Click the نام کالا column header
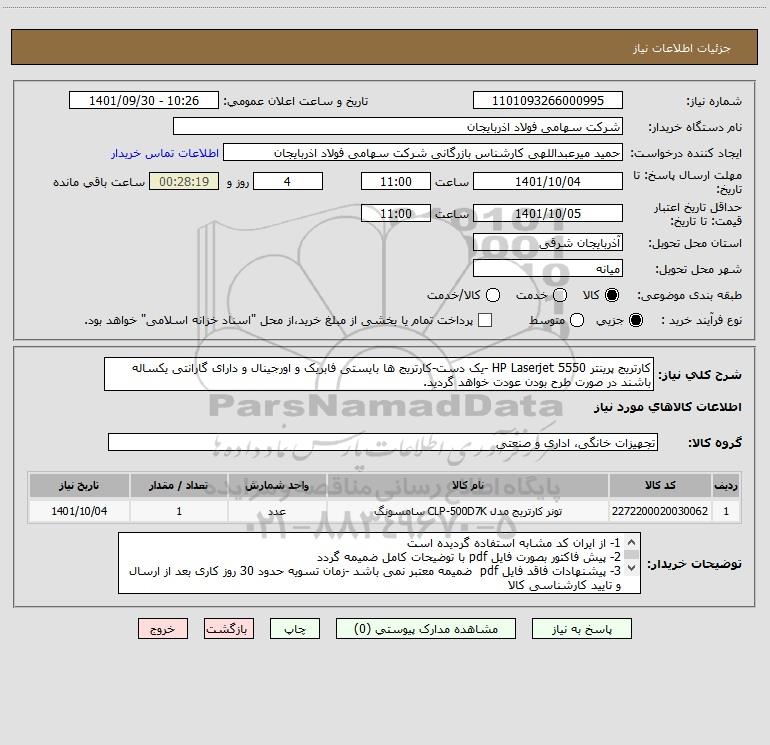Screen dimensions: 770x745 point(468,486)
